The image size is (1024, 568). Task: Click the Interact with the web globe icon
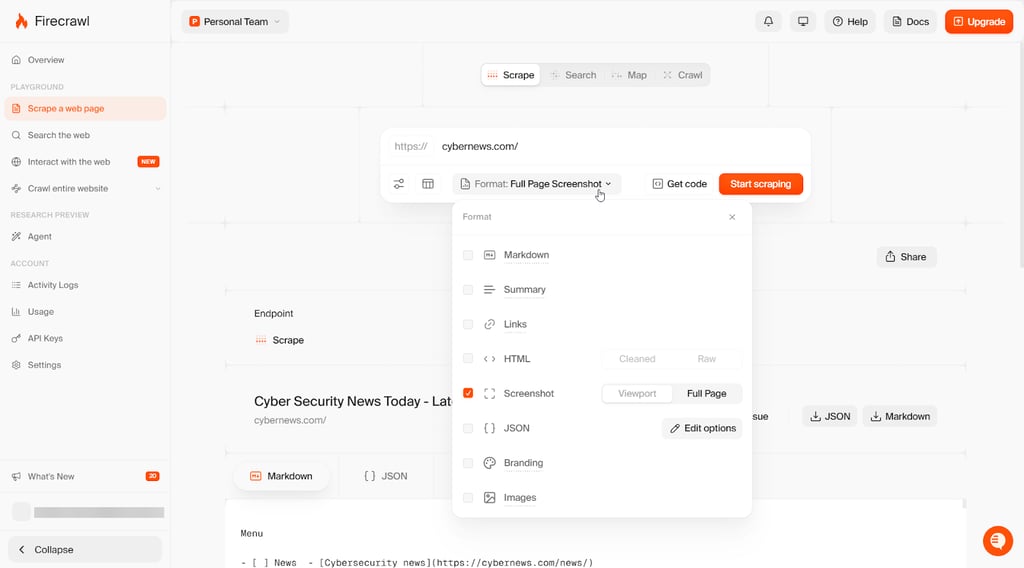click(16, 162)
